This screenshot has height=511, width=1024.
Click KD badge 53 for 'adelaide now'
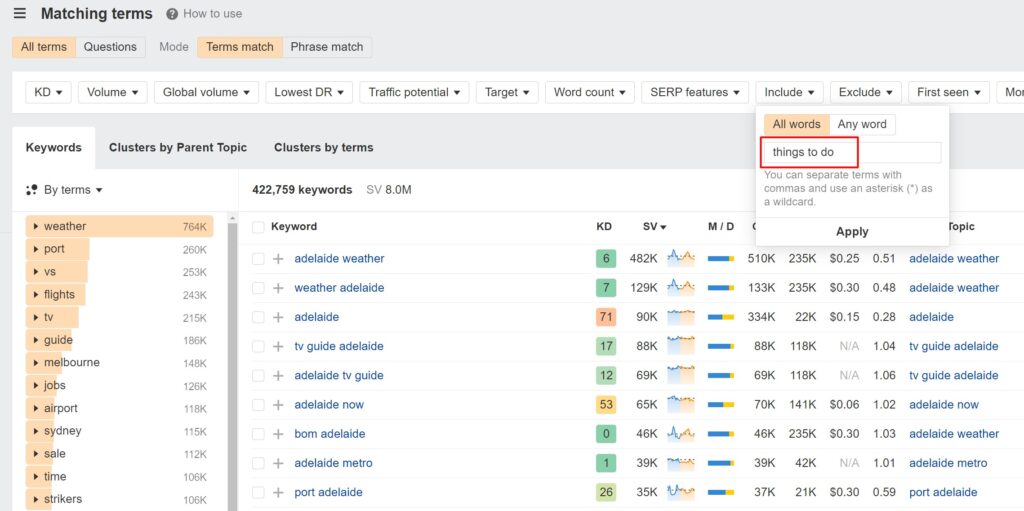[x=606, y=404]
